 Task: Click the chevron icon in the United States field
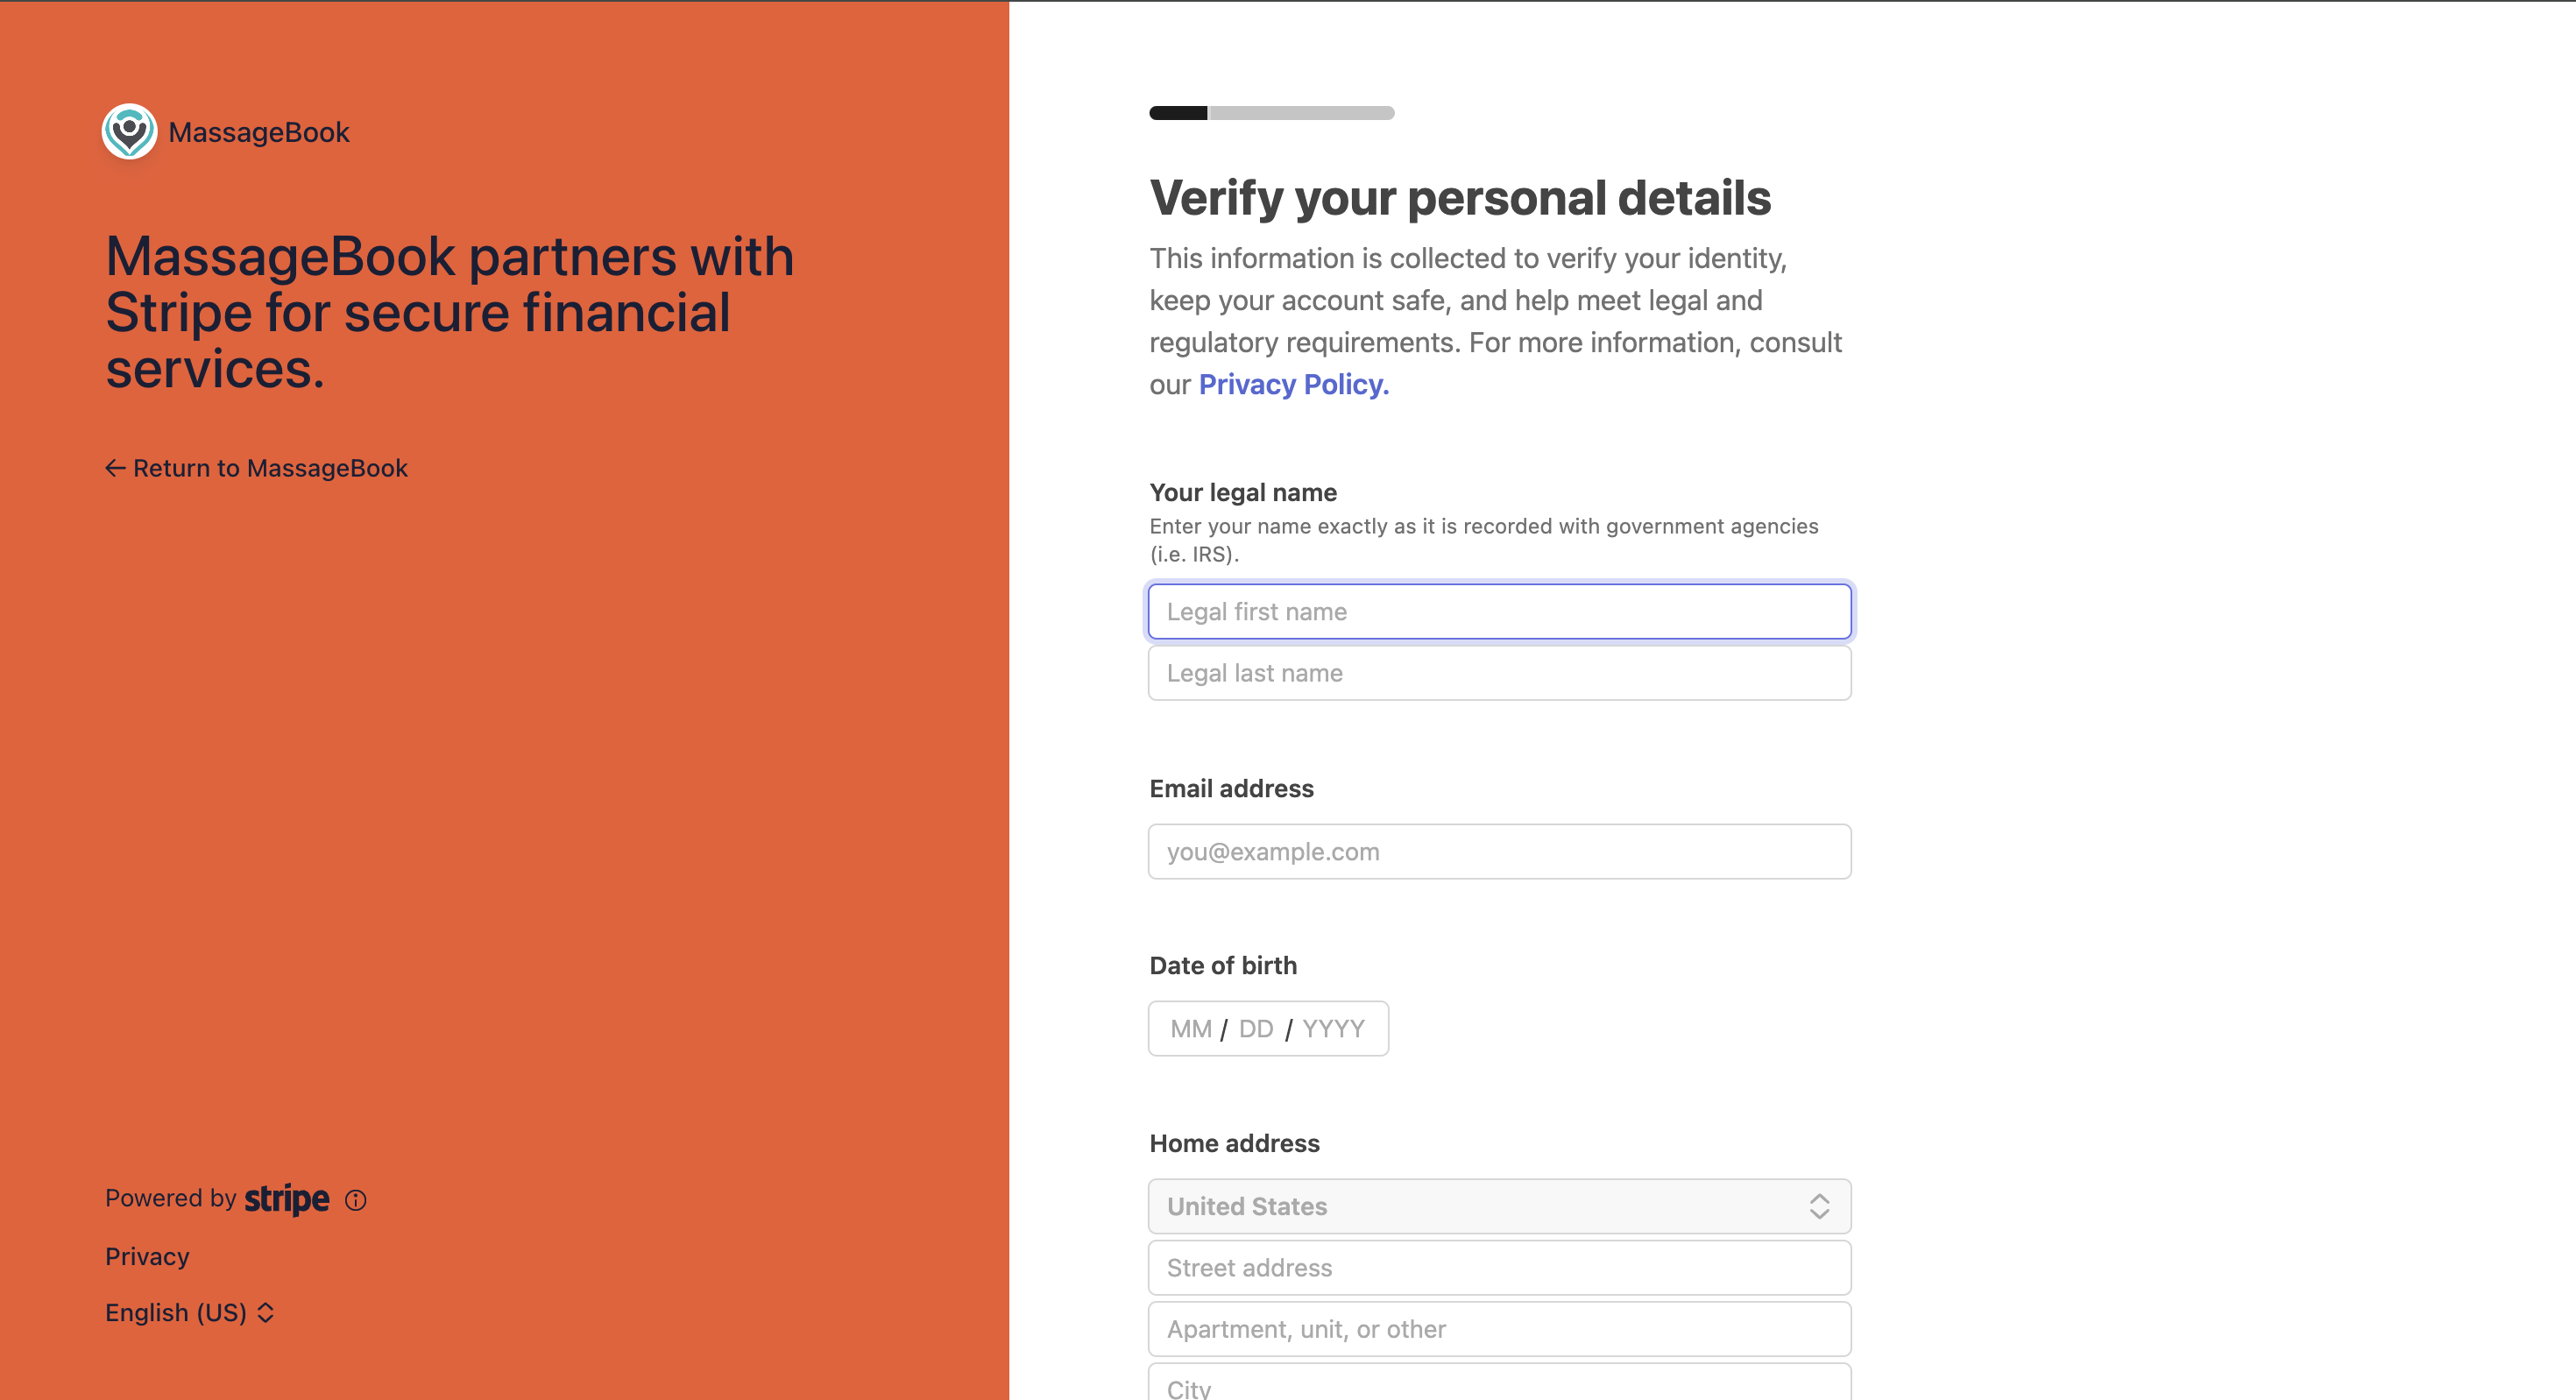pos(1819,1206)
